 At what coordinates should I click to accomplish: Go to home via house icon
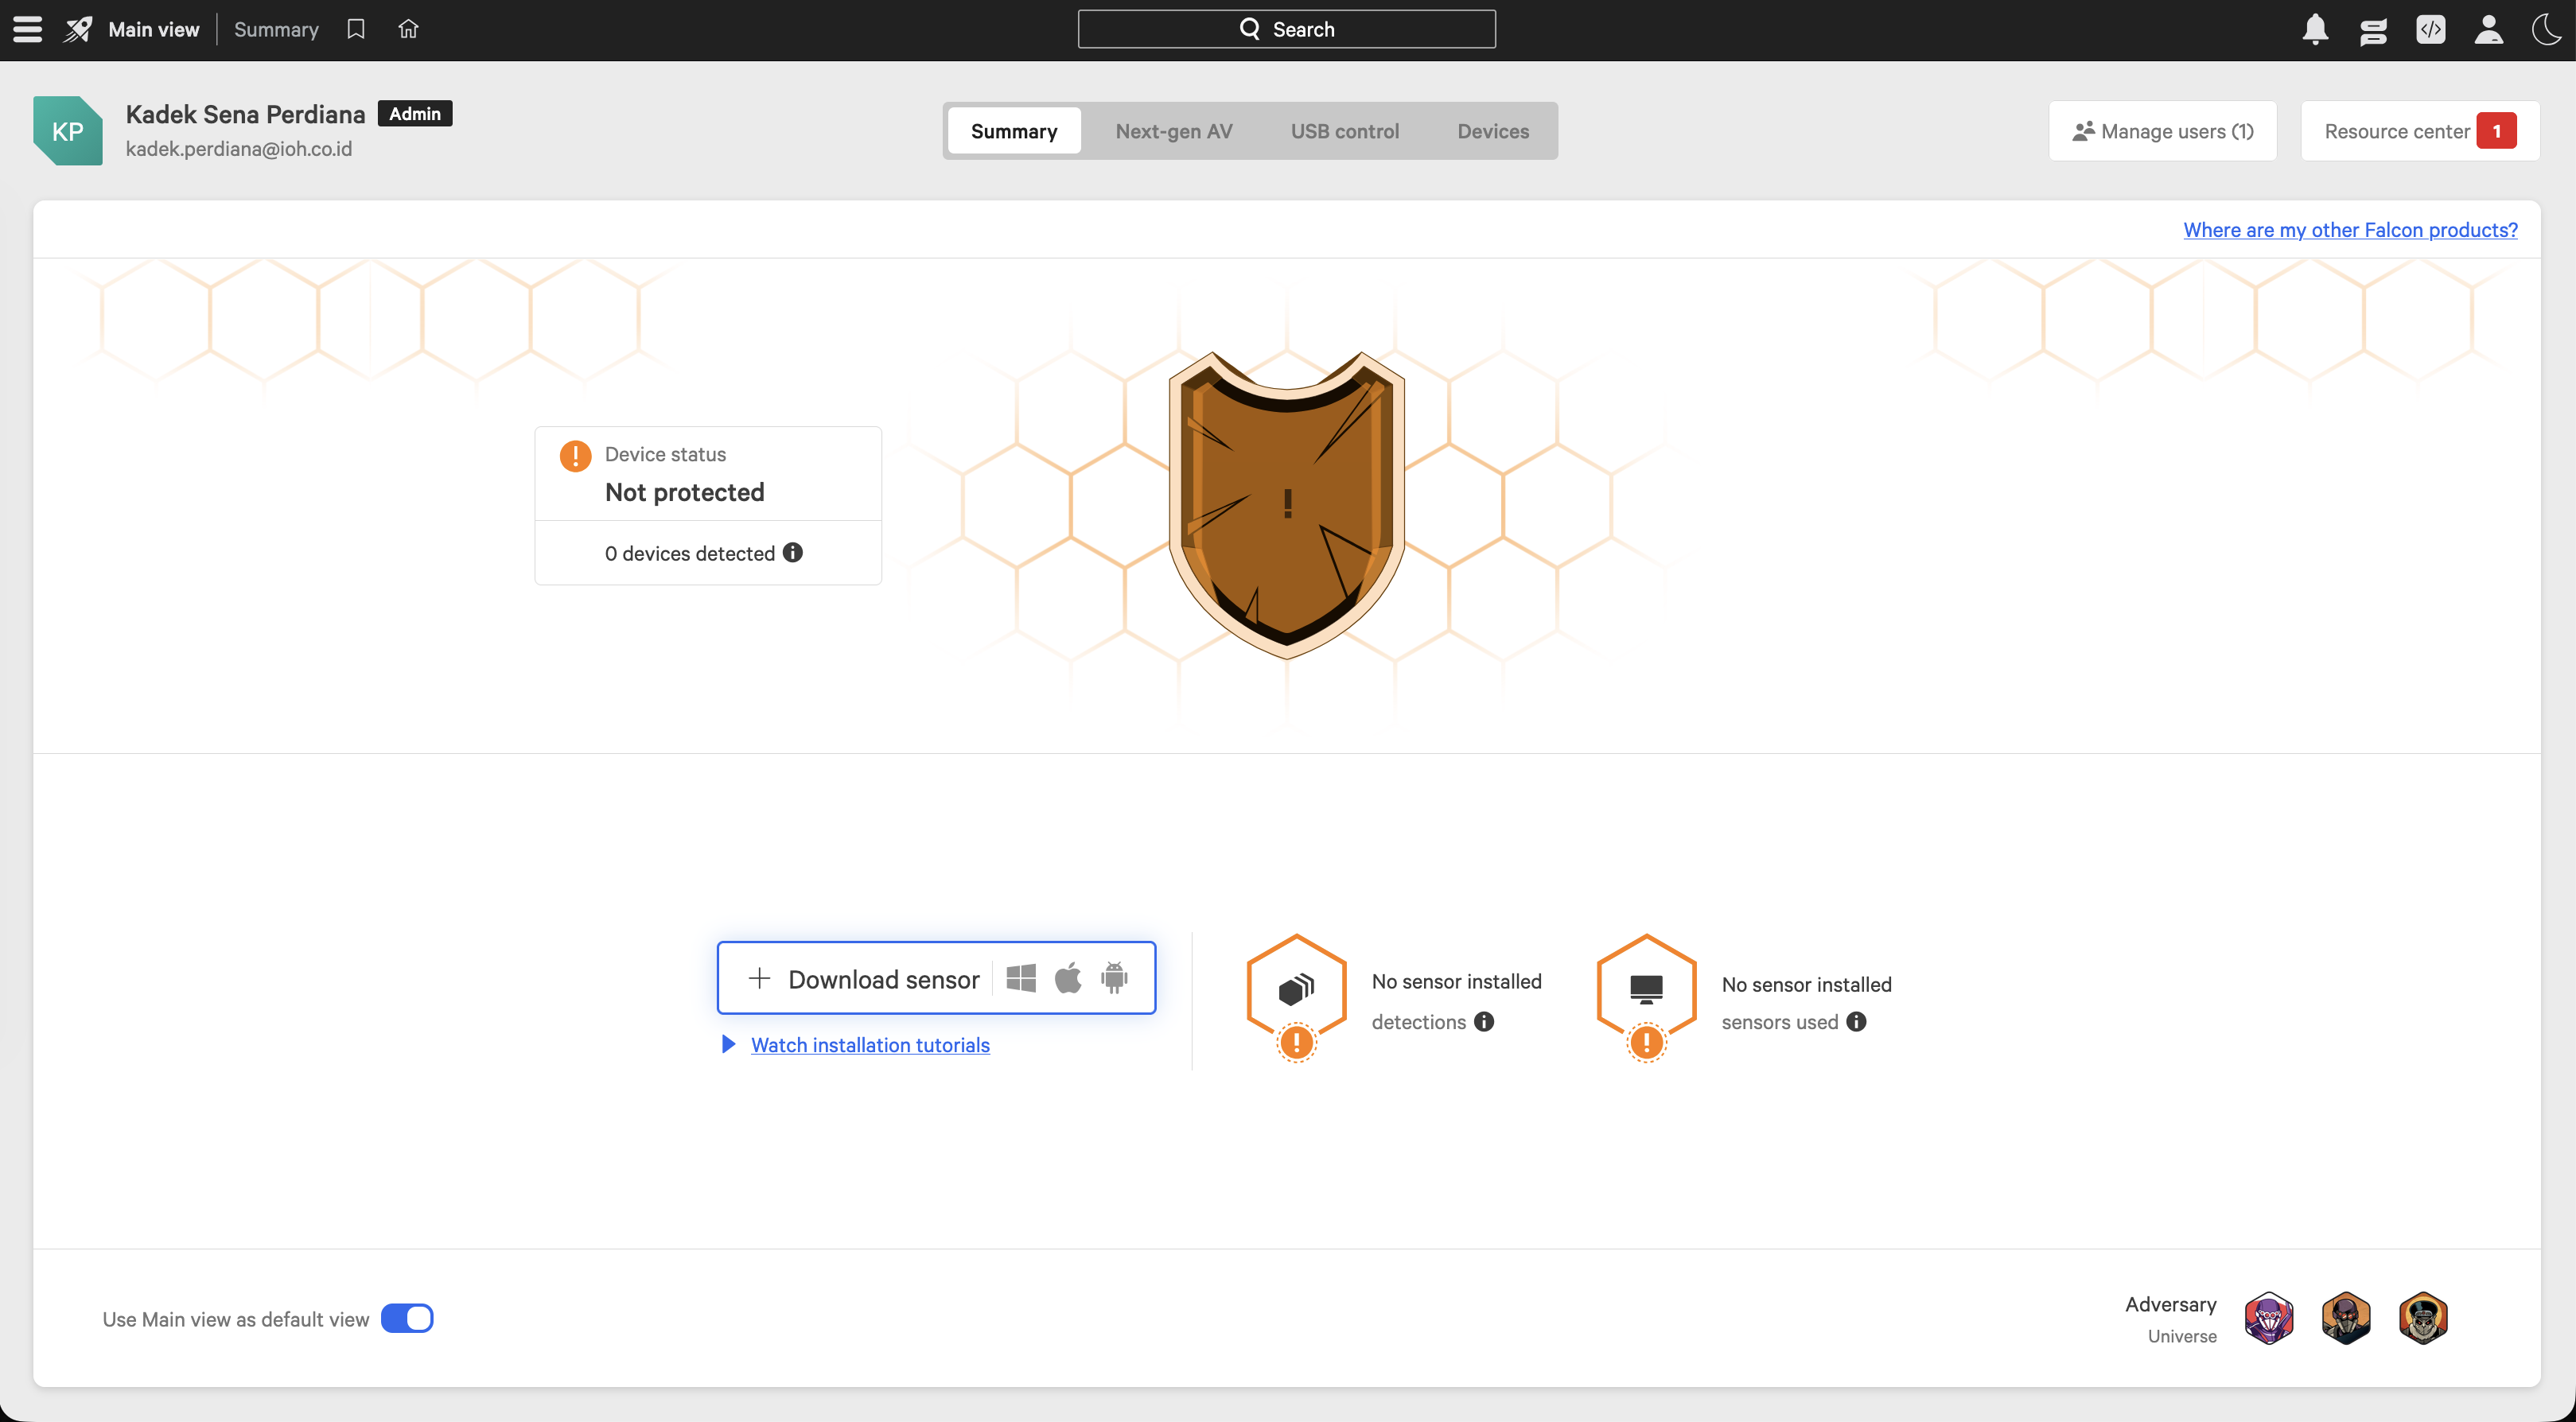coord(408,29)
